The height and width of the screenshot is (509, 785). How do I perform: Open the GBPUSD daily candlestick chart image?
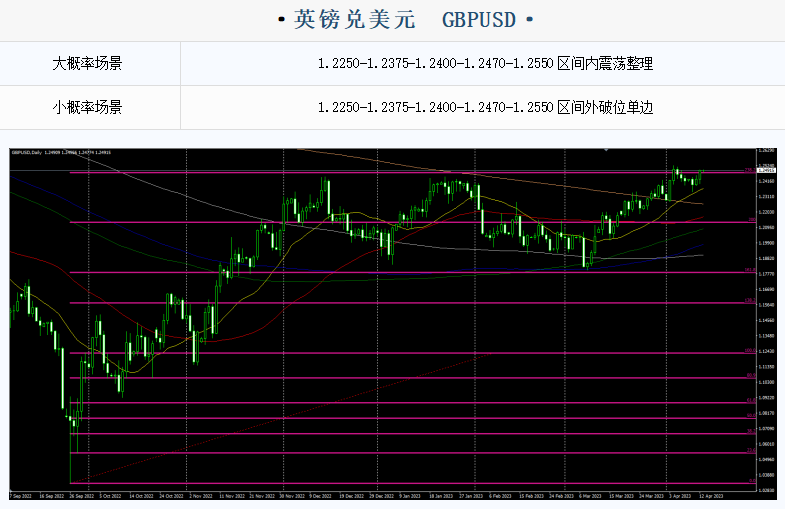tap(392, 324)
